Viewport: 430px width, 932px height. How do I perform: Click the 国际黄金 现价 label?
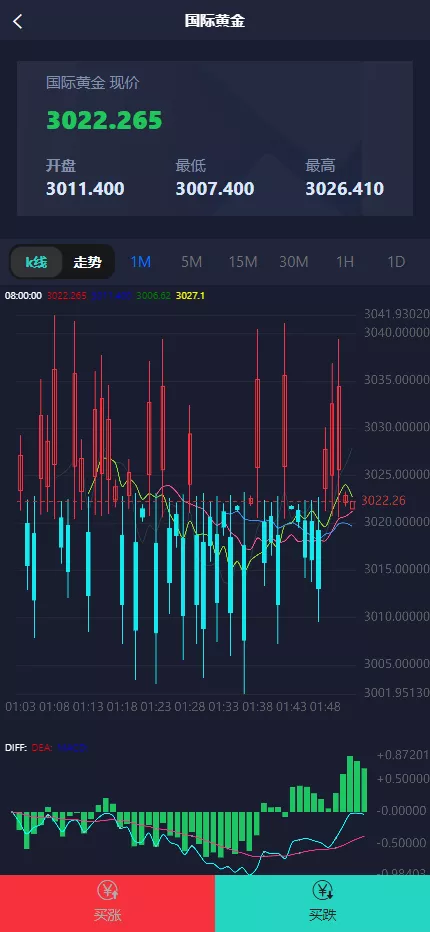pyautogui.click(x=93, y=83)
